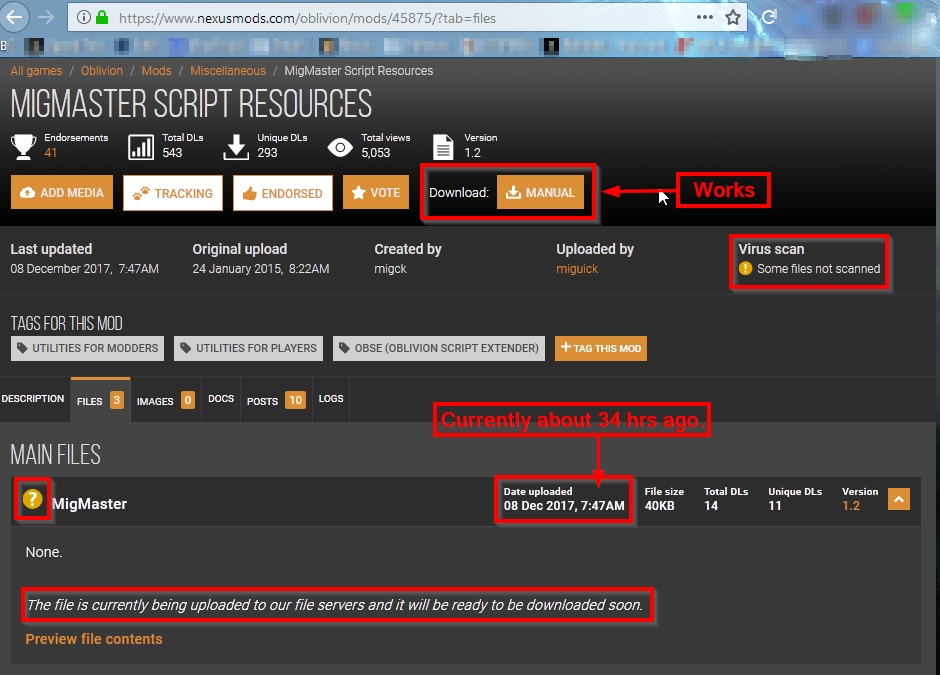The width and height of the screenshot is (940, 675).
Task: Switch to the Files tab
Action: (100, 400)
